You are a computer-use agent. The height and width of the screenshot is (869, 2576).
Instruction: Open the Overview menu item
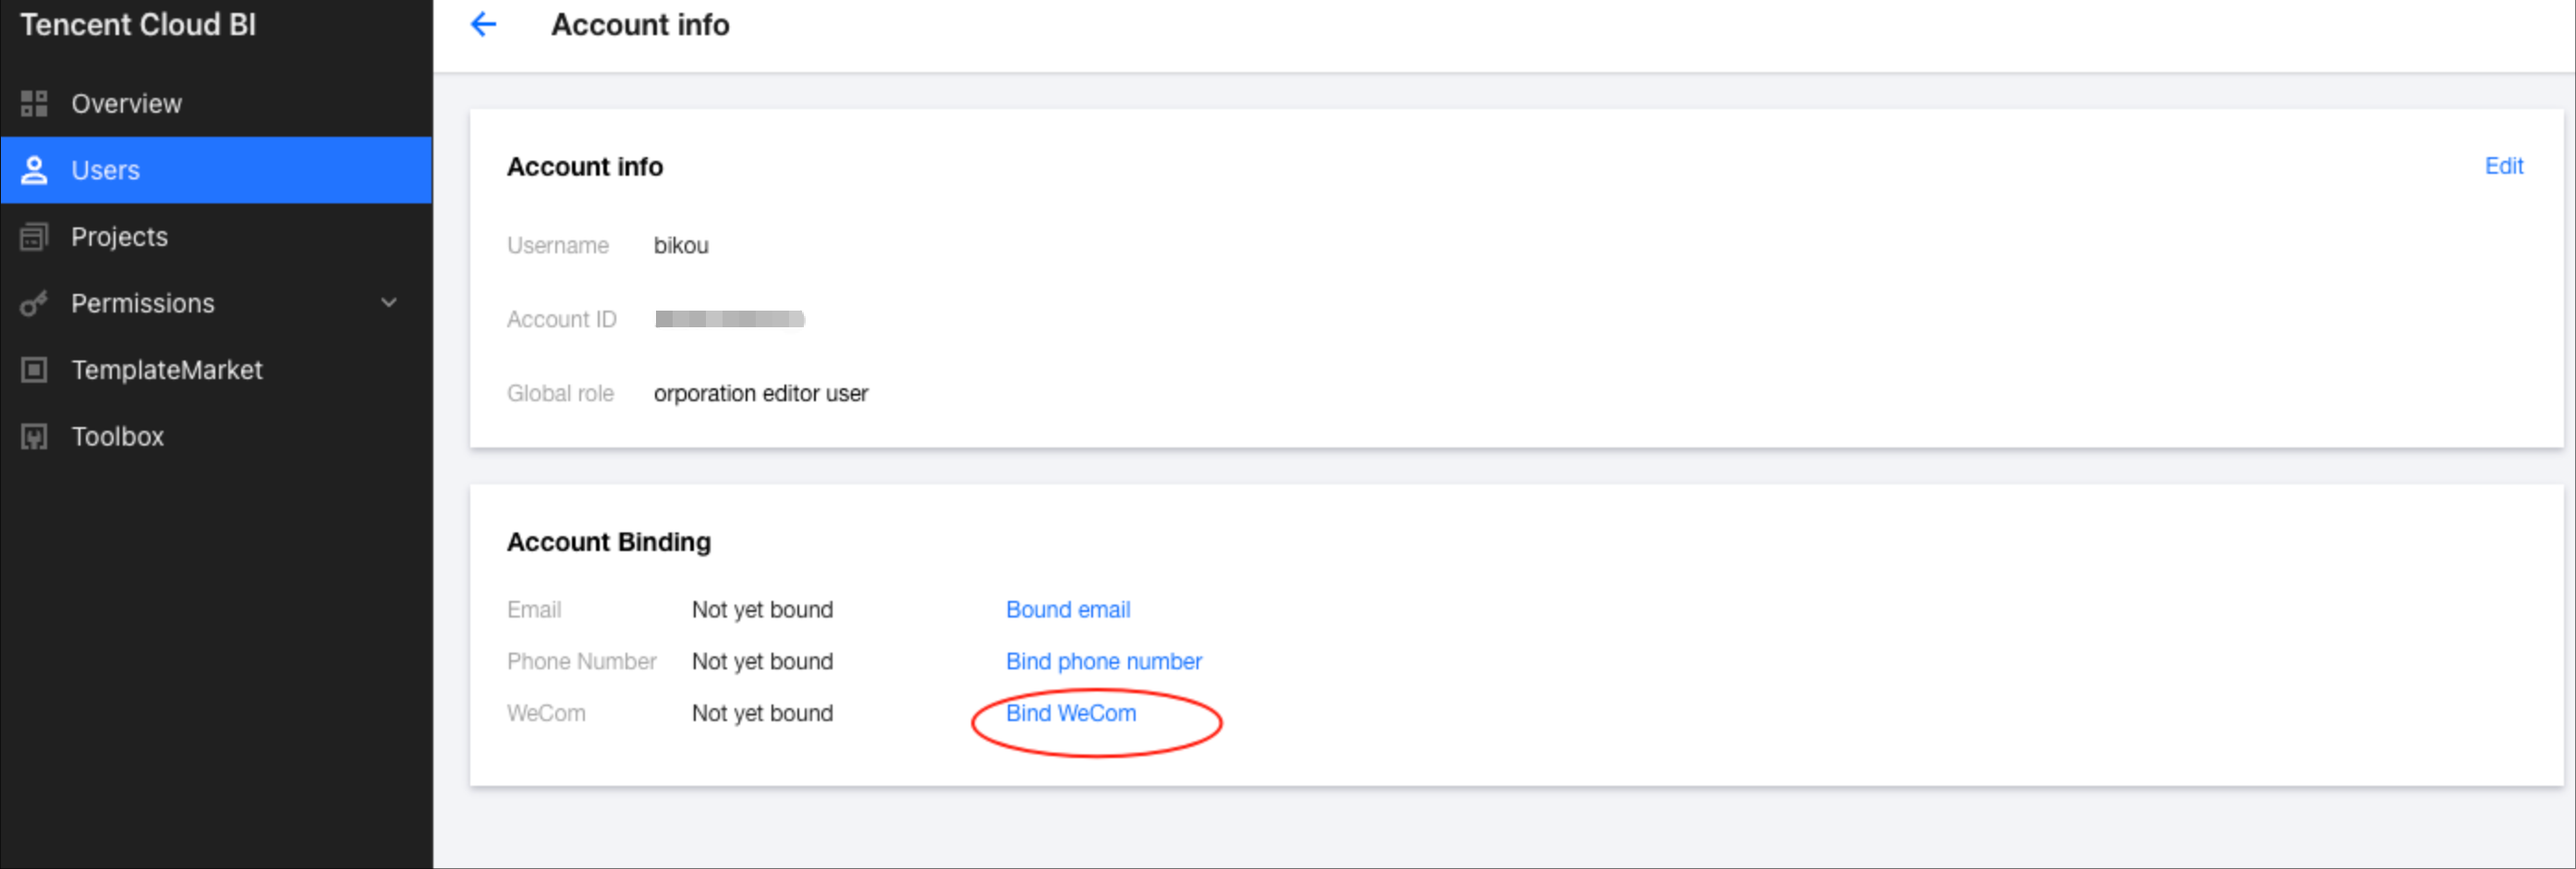click(x=126, y=104)
